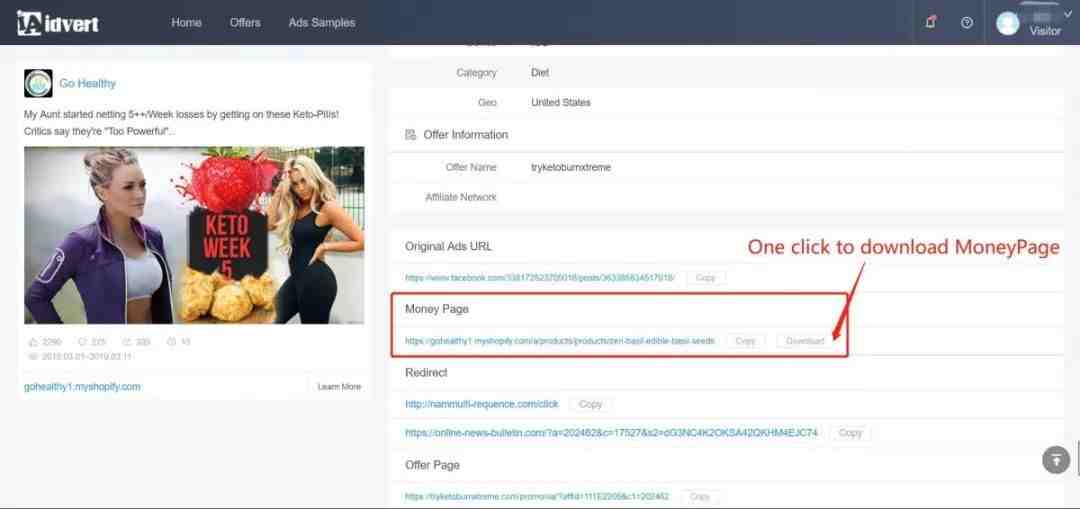1080x509 pixels.
Task: Click the ad text about Keto-Pills
Action: [182, 123]
